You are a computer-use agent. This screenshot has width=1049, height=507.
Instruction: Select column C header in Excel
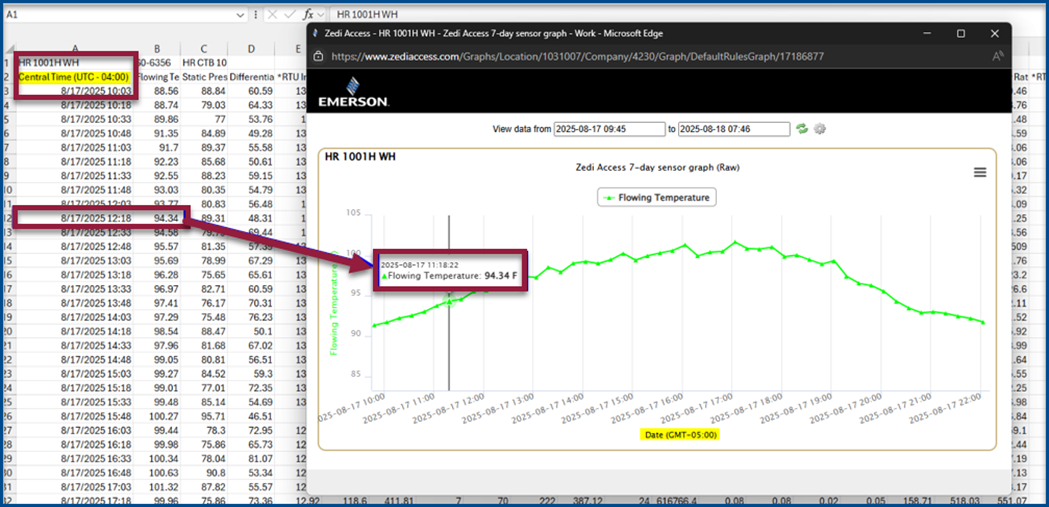coord(204,49)
